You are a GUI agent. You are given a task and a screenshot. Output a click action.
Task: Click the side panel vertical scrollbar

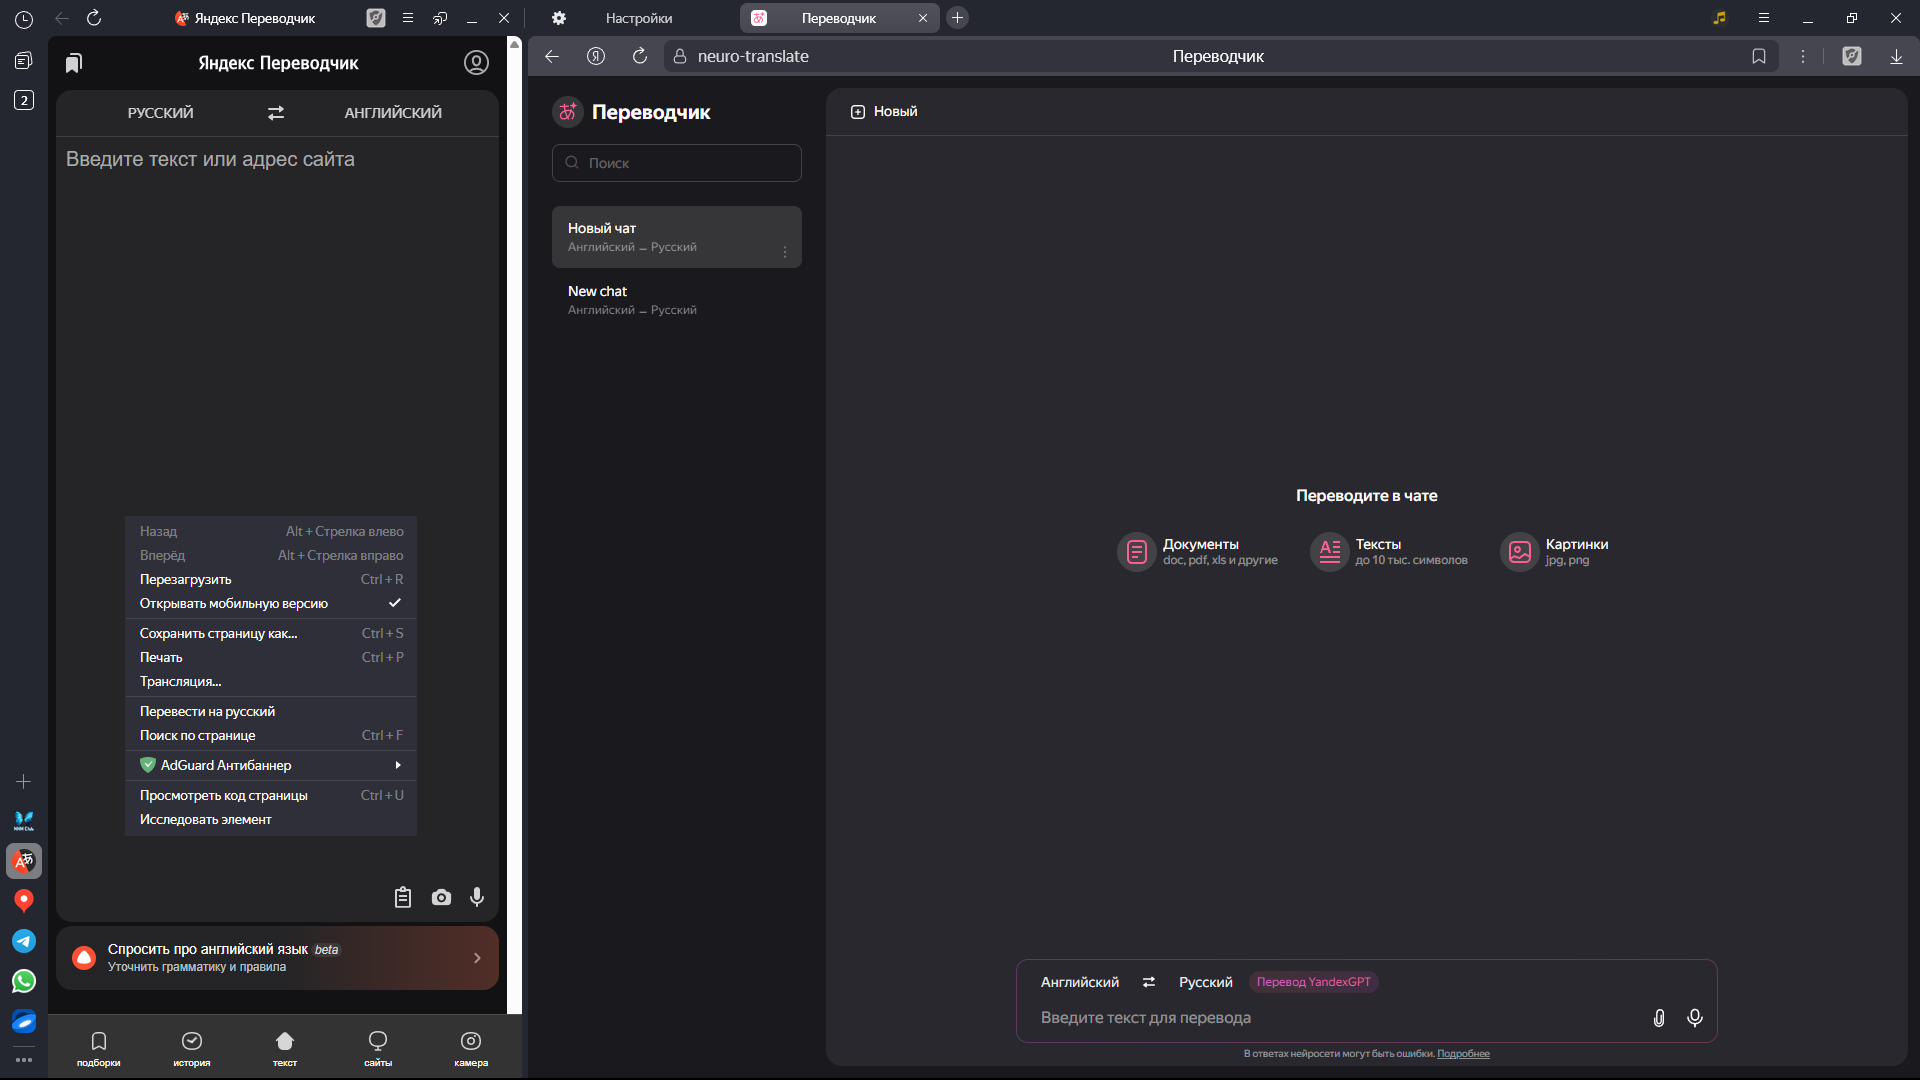[x=514, y=525]
